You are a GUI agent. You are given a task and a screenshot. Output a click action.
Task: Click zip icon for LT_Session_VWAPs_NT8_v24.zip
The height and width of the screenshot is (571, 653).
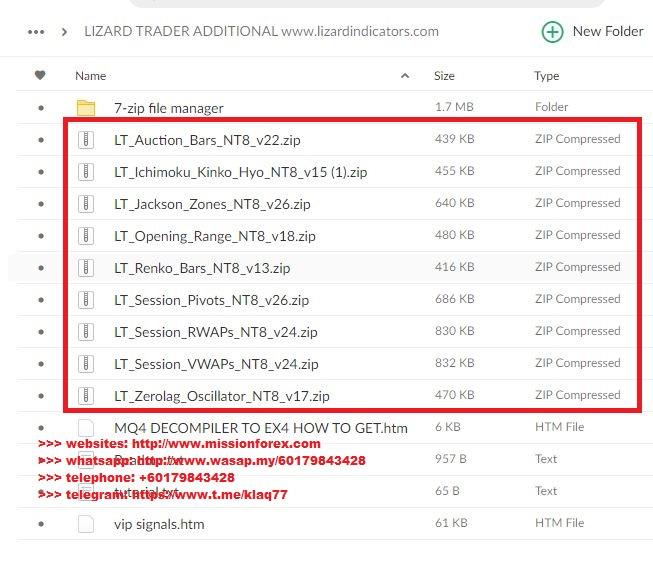pos(86,364)
